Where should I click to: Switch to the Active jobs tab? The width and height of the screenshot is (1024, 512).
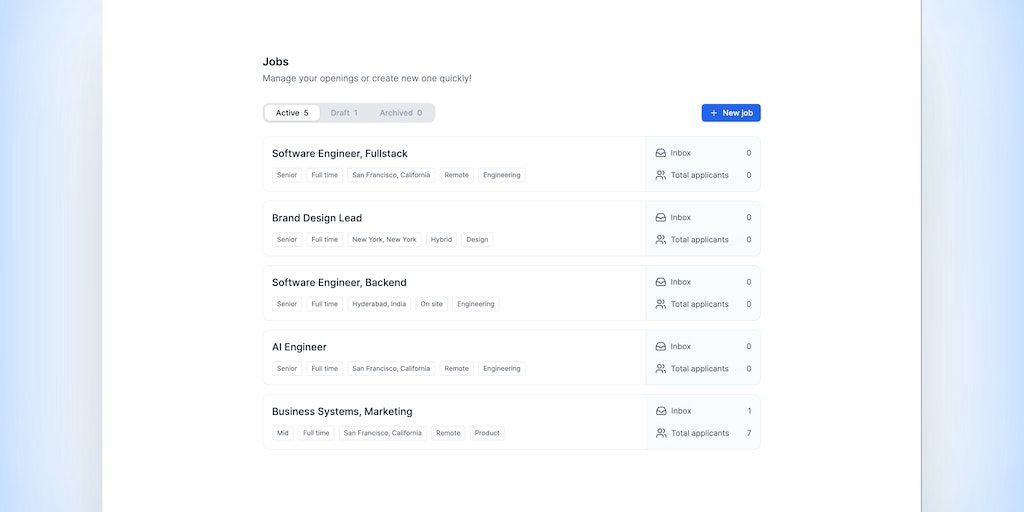point(292,113)
